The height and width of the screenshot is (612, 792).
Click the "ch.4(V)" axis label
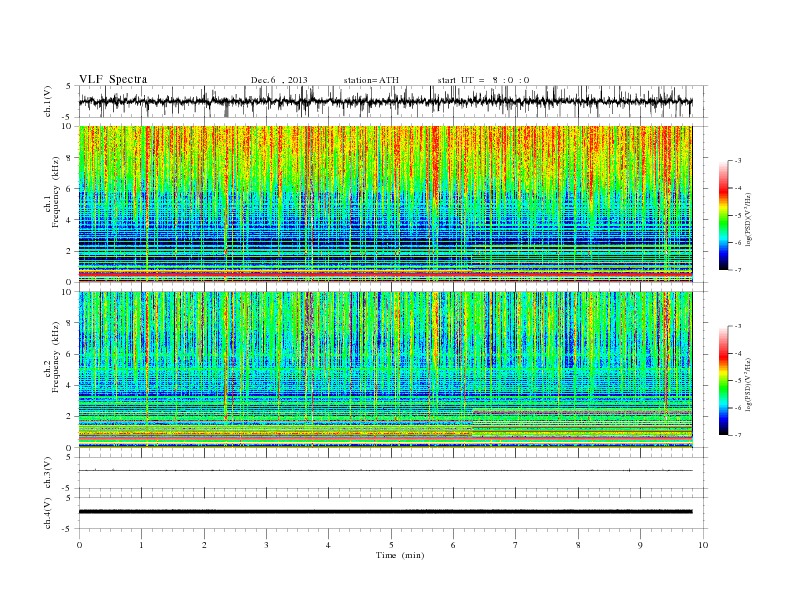click(48, 513)
